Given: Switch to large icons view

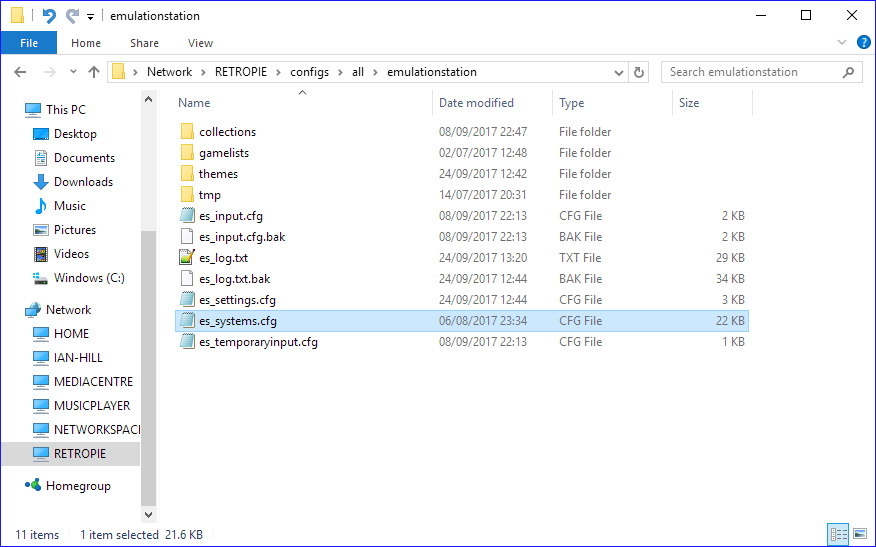Looking at the screenshot, I should (x=860, y=535).
